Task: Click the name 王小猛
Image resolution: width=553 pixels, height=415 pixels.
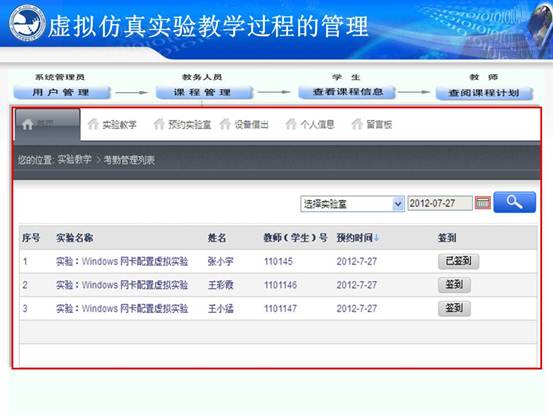Action: 220,309
